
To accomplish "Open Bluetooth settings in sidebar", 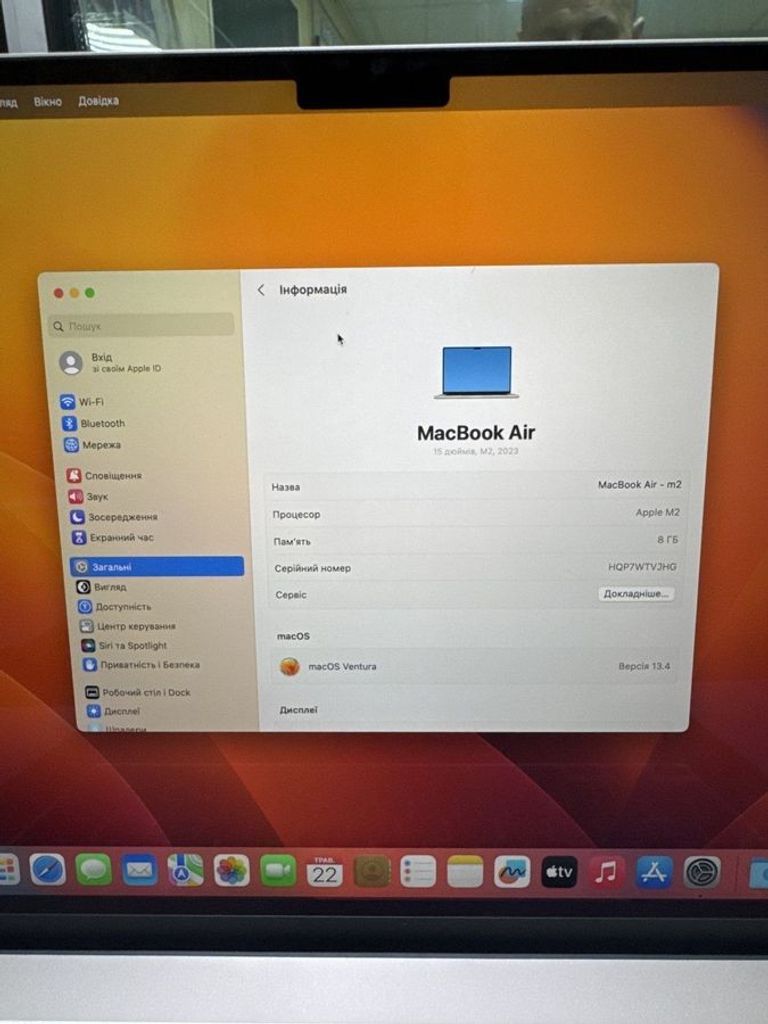I will click(93, 423).
